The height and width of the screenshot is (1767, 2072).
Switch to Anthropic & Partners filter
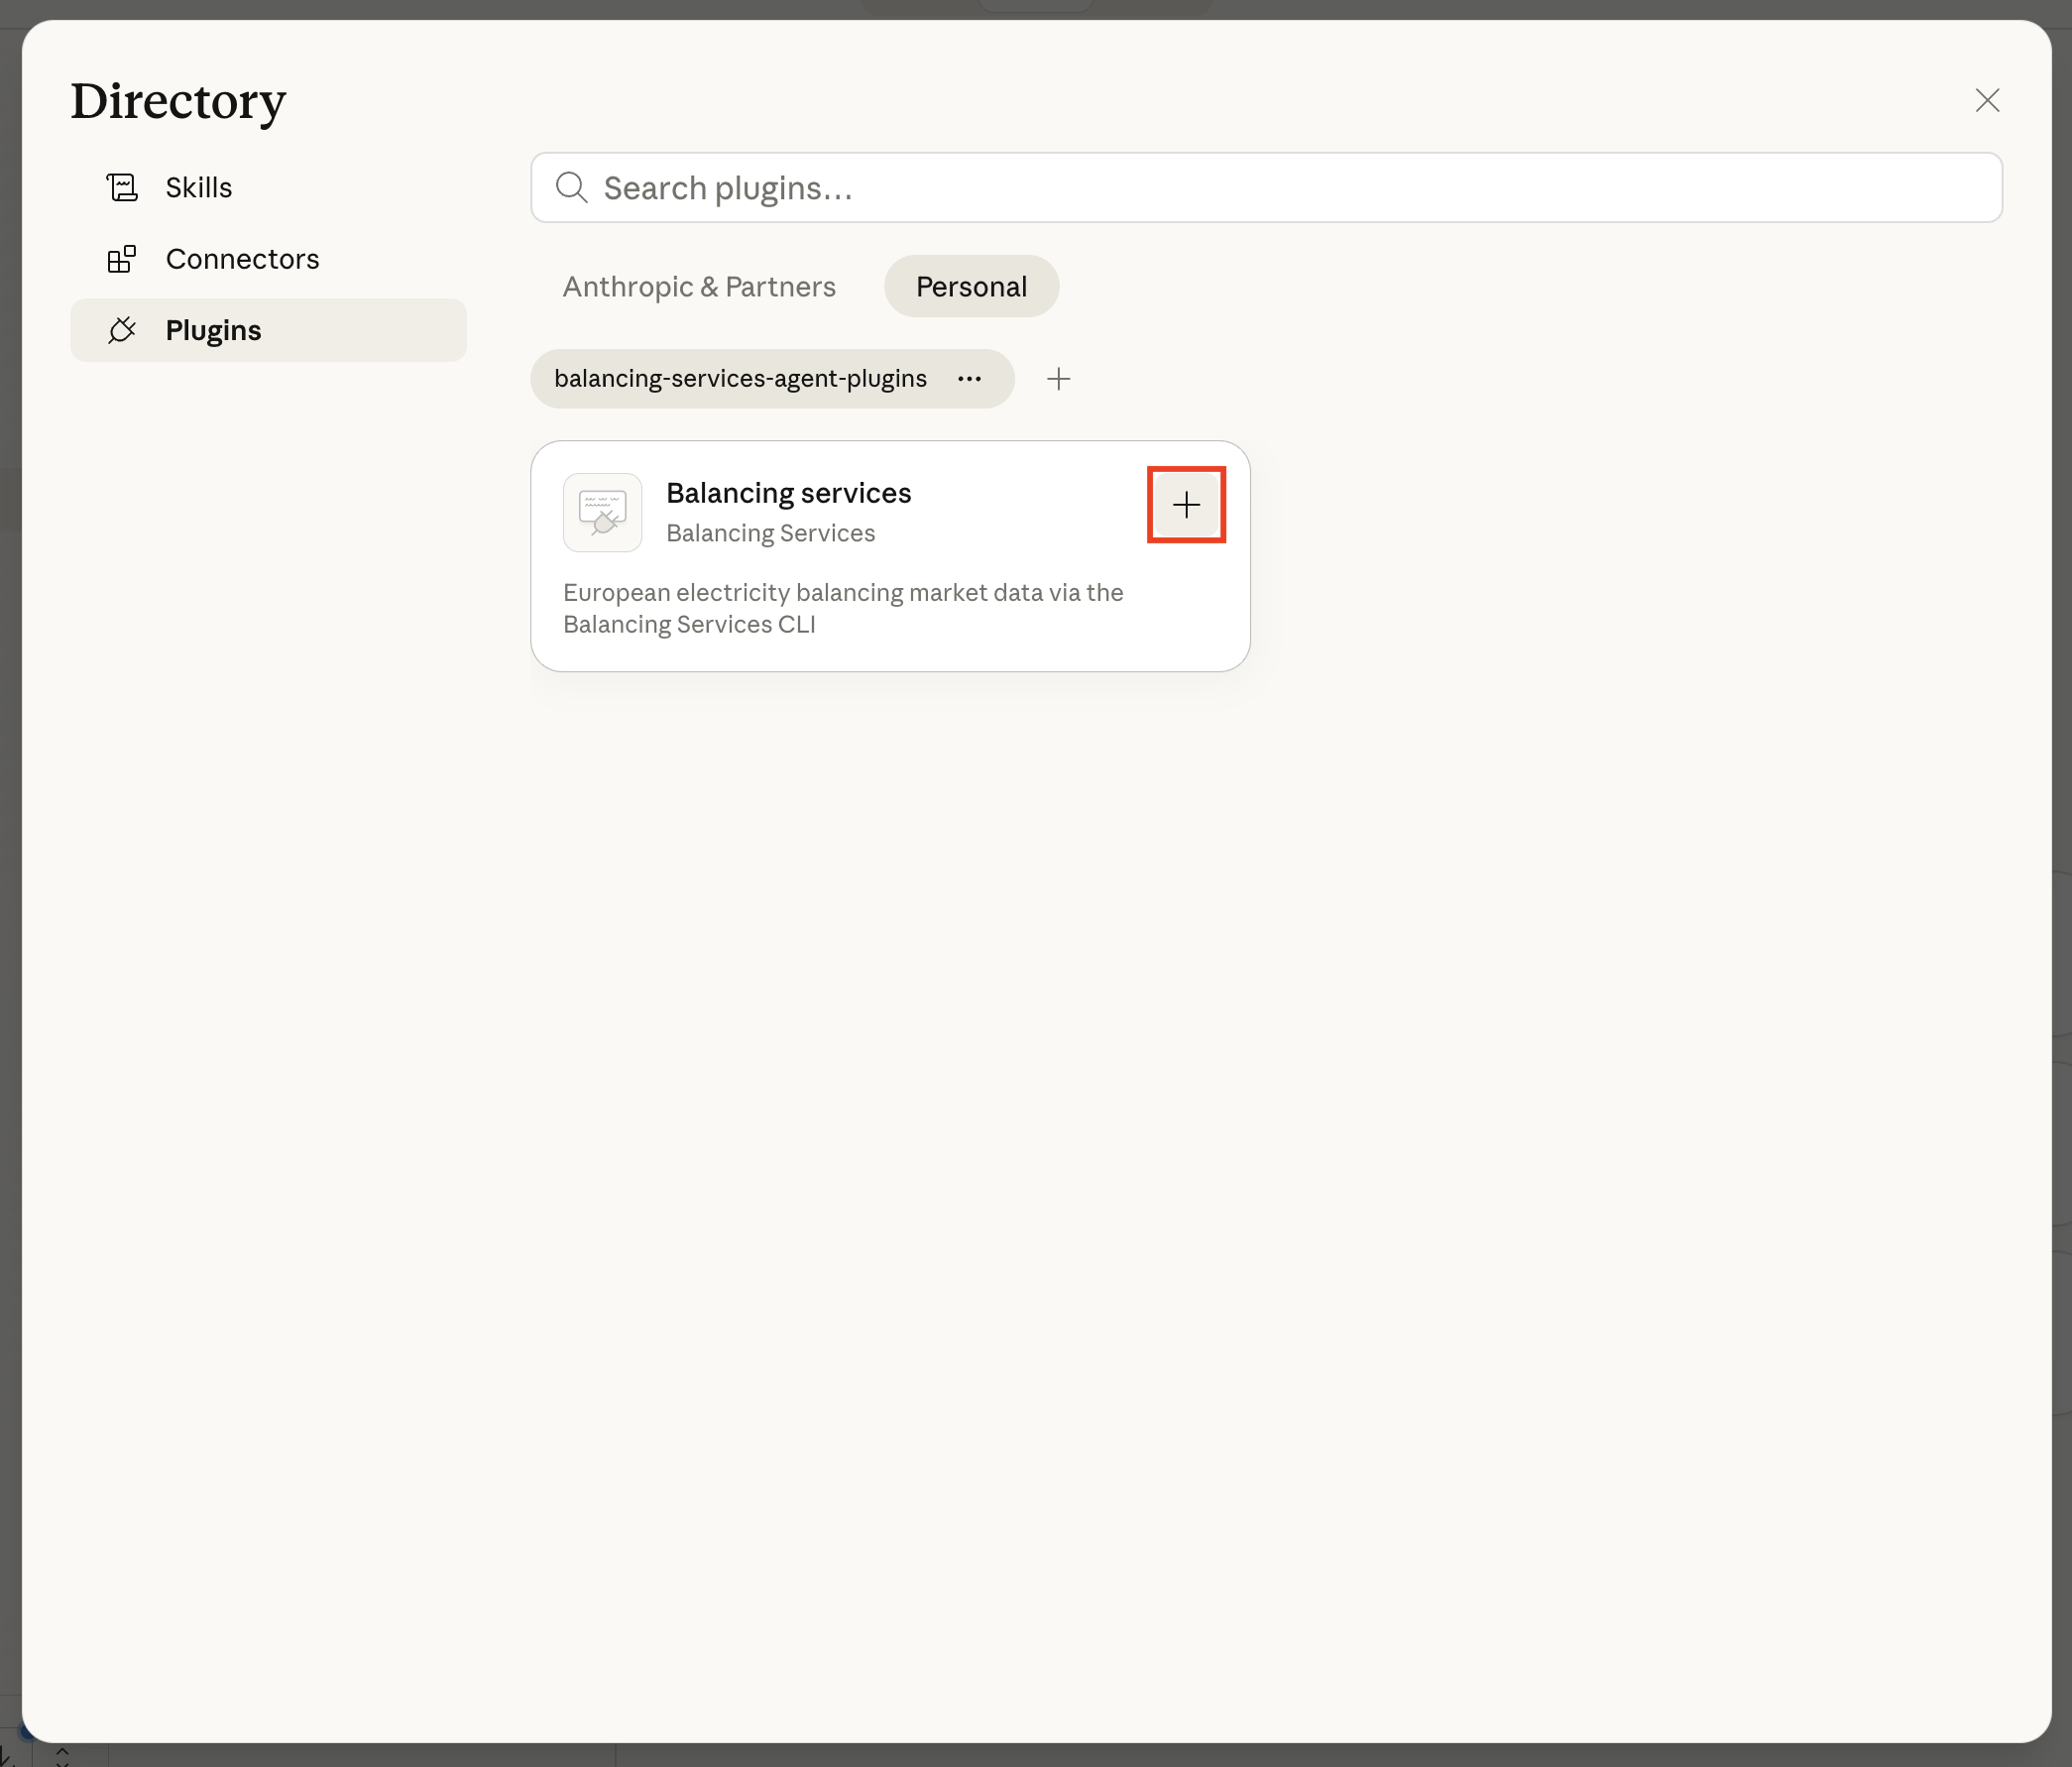click(x=698, y=286)
